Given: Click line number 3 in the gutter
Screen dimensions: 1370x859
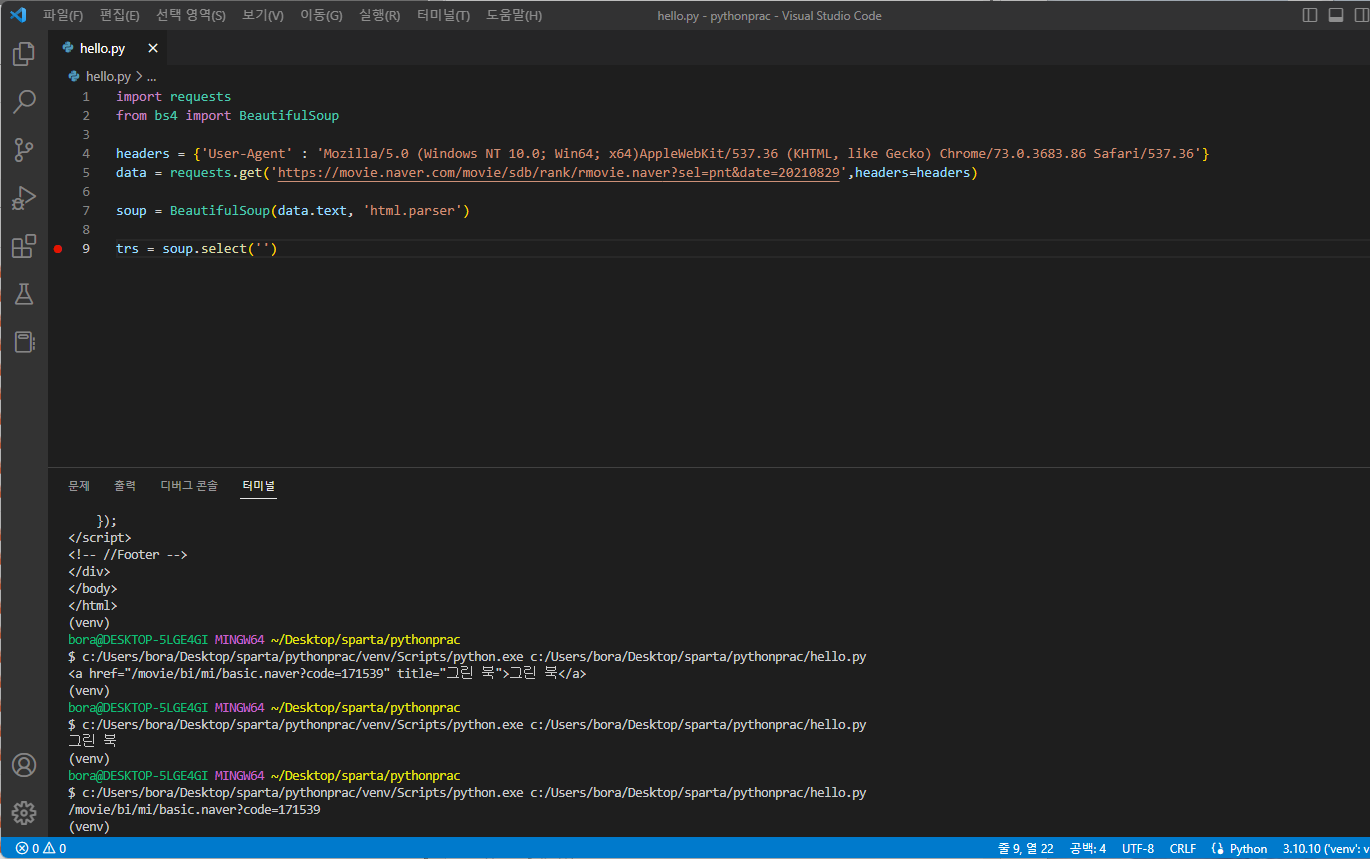Looking at the screenshot, I should [x=86, y=135].
